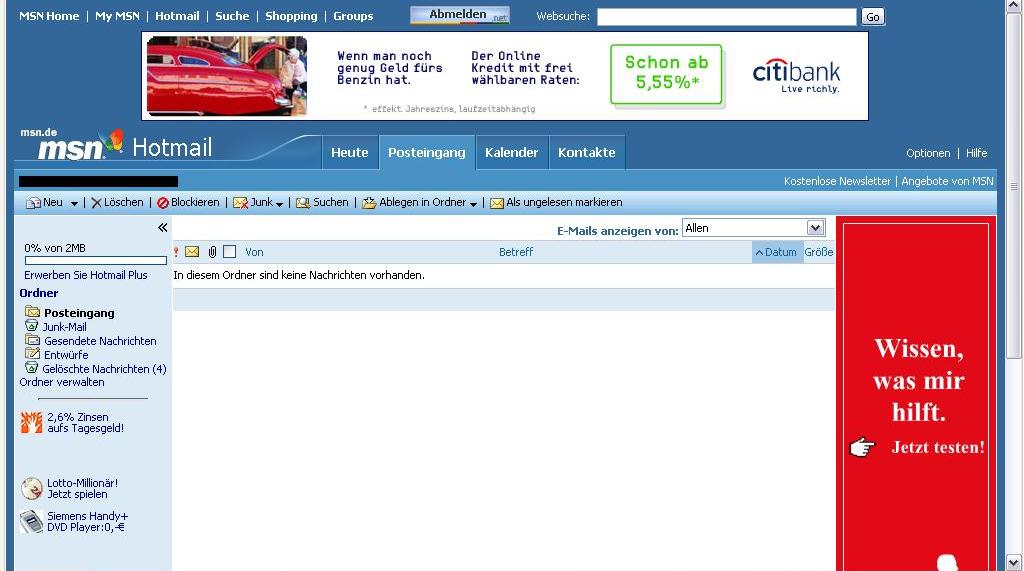Click the Siemens Handy+ DVD Player text

tap(88, 521)
